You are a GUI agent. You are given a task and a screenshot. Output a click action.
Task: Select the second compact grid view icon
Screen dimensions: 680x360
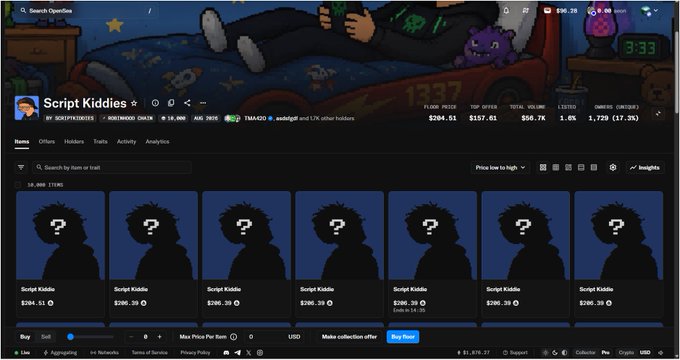tap(556, 167)
